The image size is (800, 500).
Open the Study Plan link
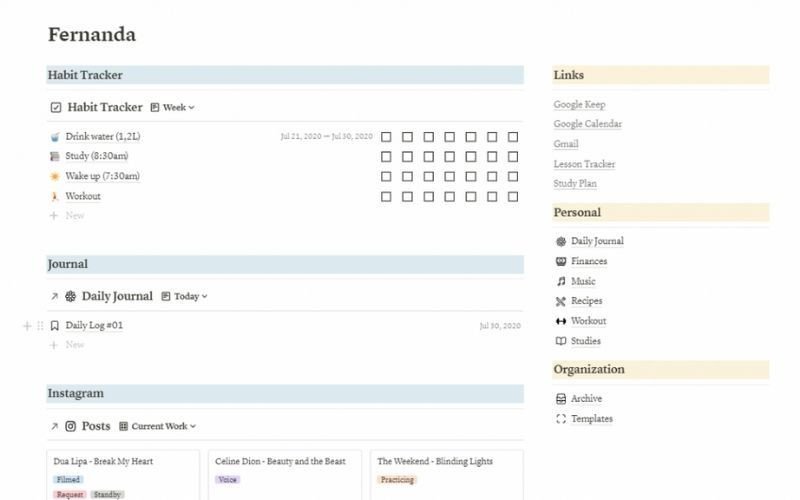[x=575, y=184]
